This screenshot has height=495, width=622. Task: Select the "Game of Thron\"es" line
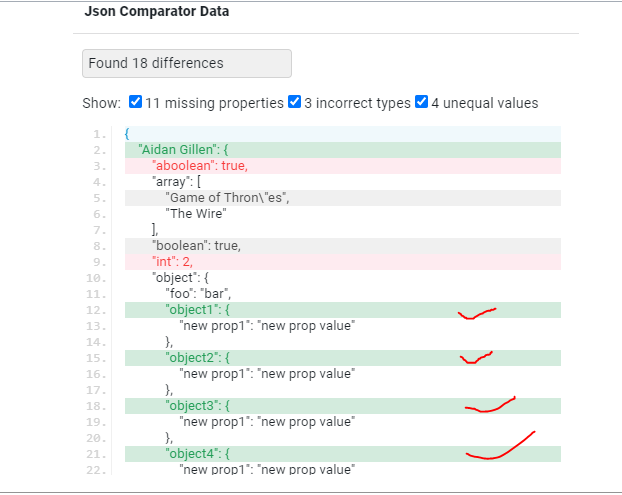[x=227, y=197]
